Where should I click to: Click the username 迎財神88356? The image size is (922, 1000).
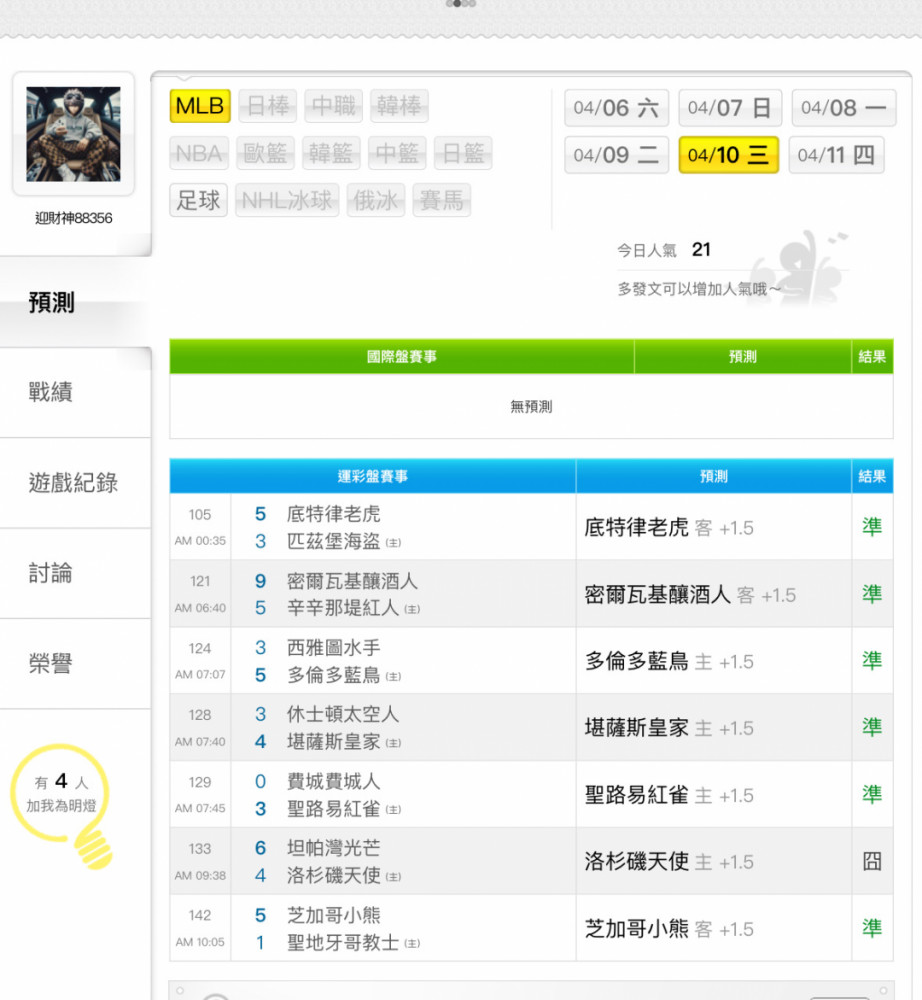pyautogui.click(x=73, y=218)
